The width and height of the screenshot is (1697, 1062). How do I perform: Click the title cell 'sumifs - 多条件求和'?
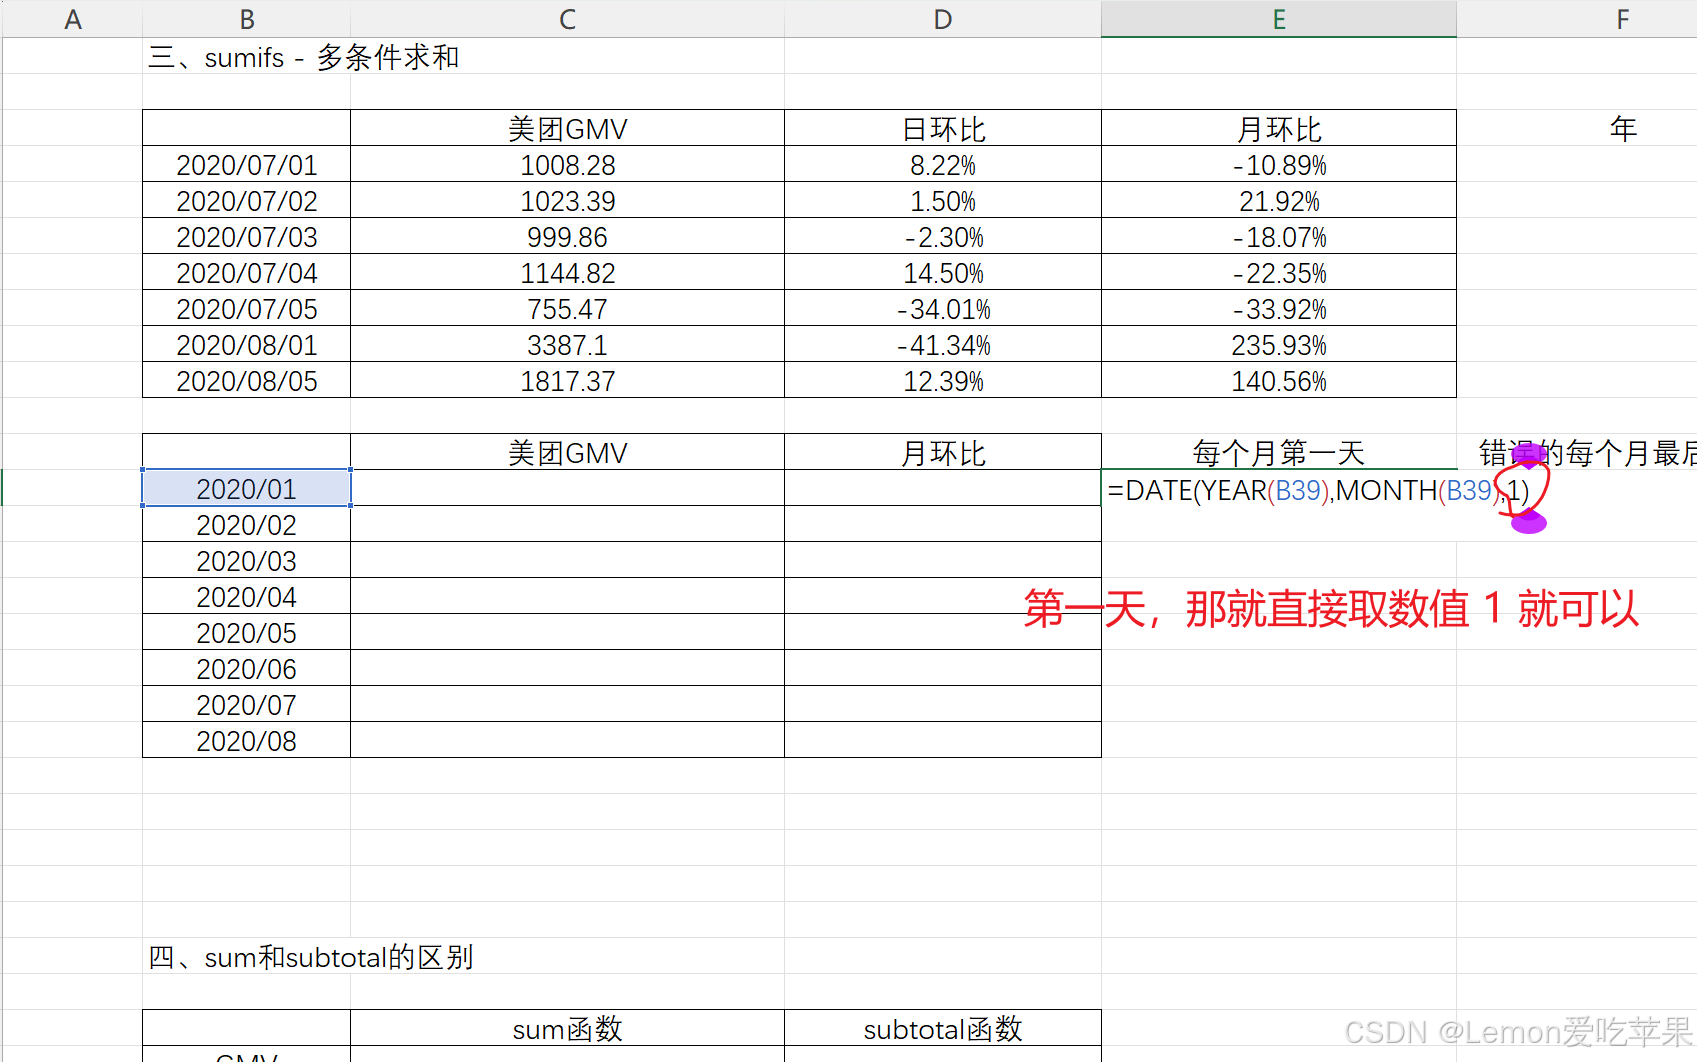tap(304, 57)
